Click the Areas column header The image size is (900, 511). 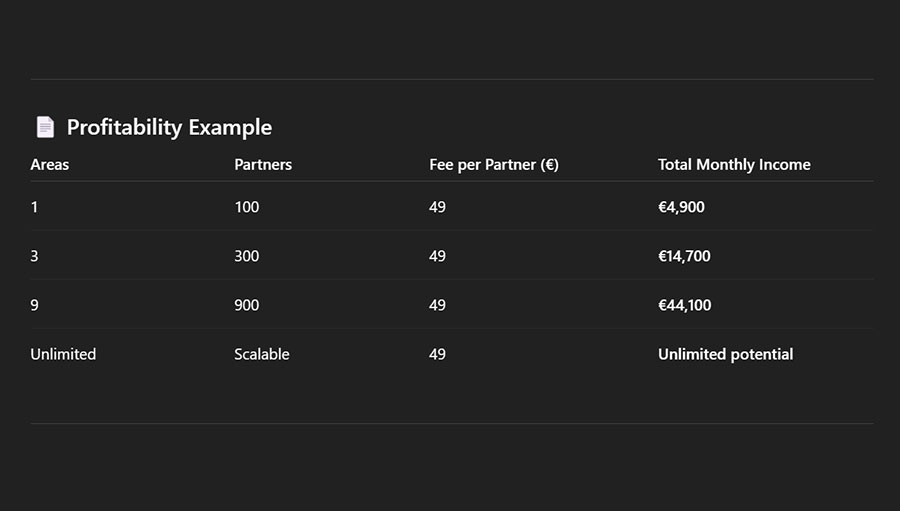point(50,164)
